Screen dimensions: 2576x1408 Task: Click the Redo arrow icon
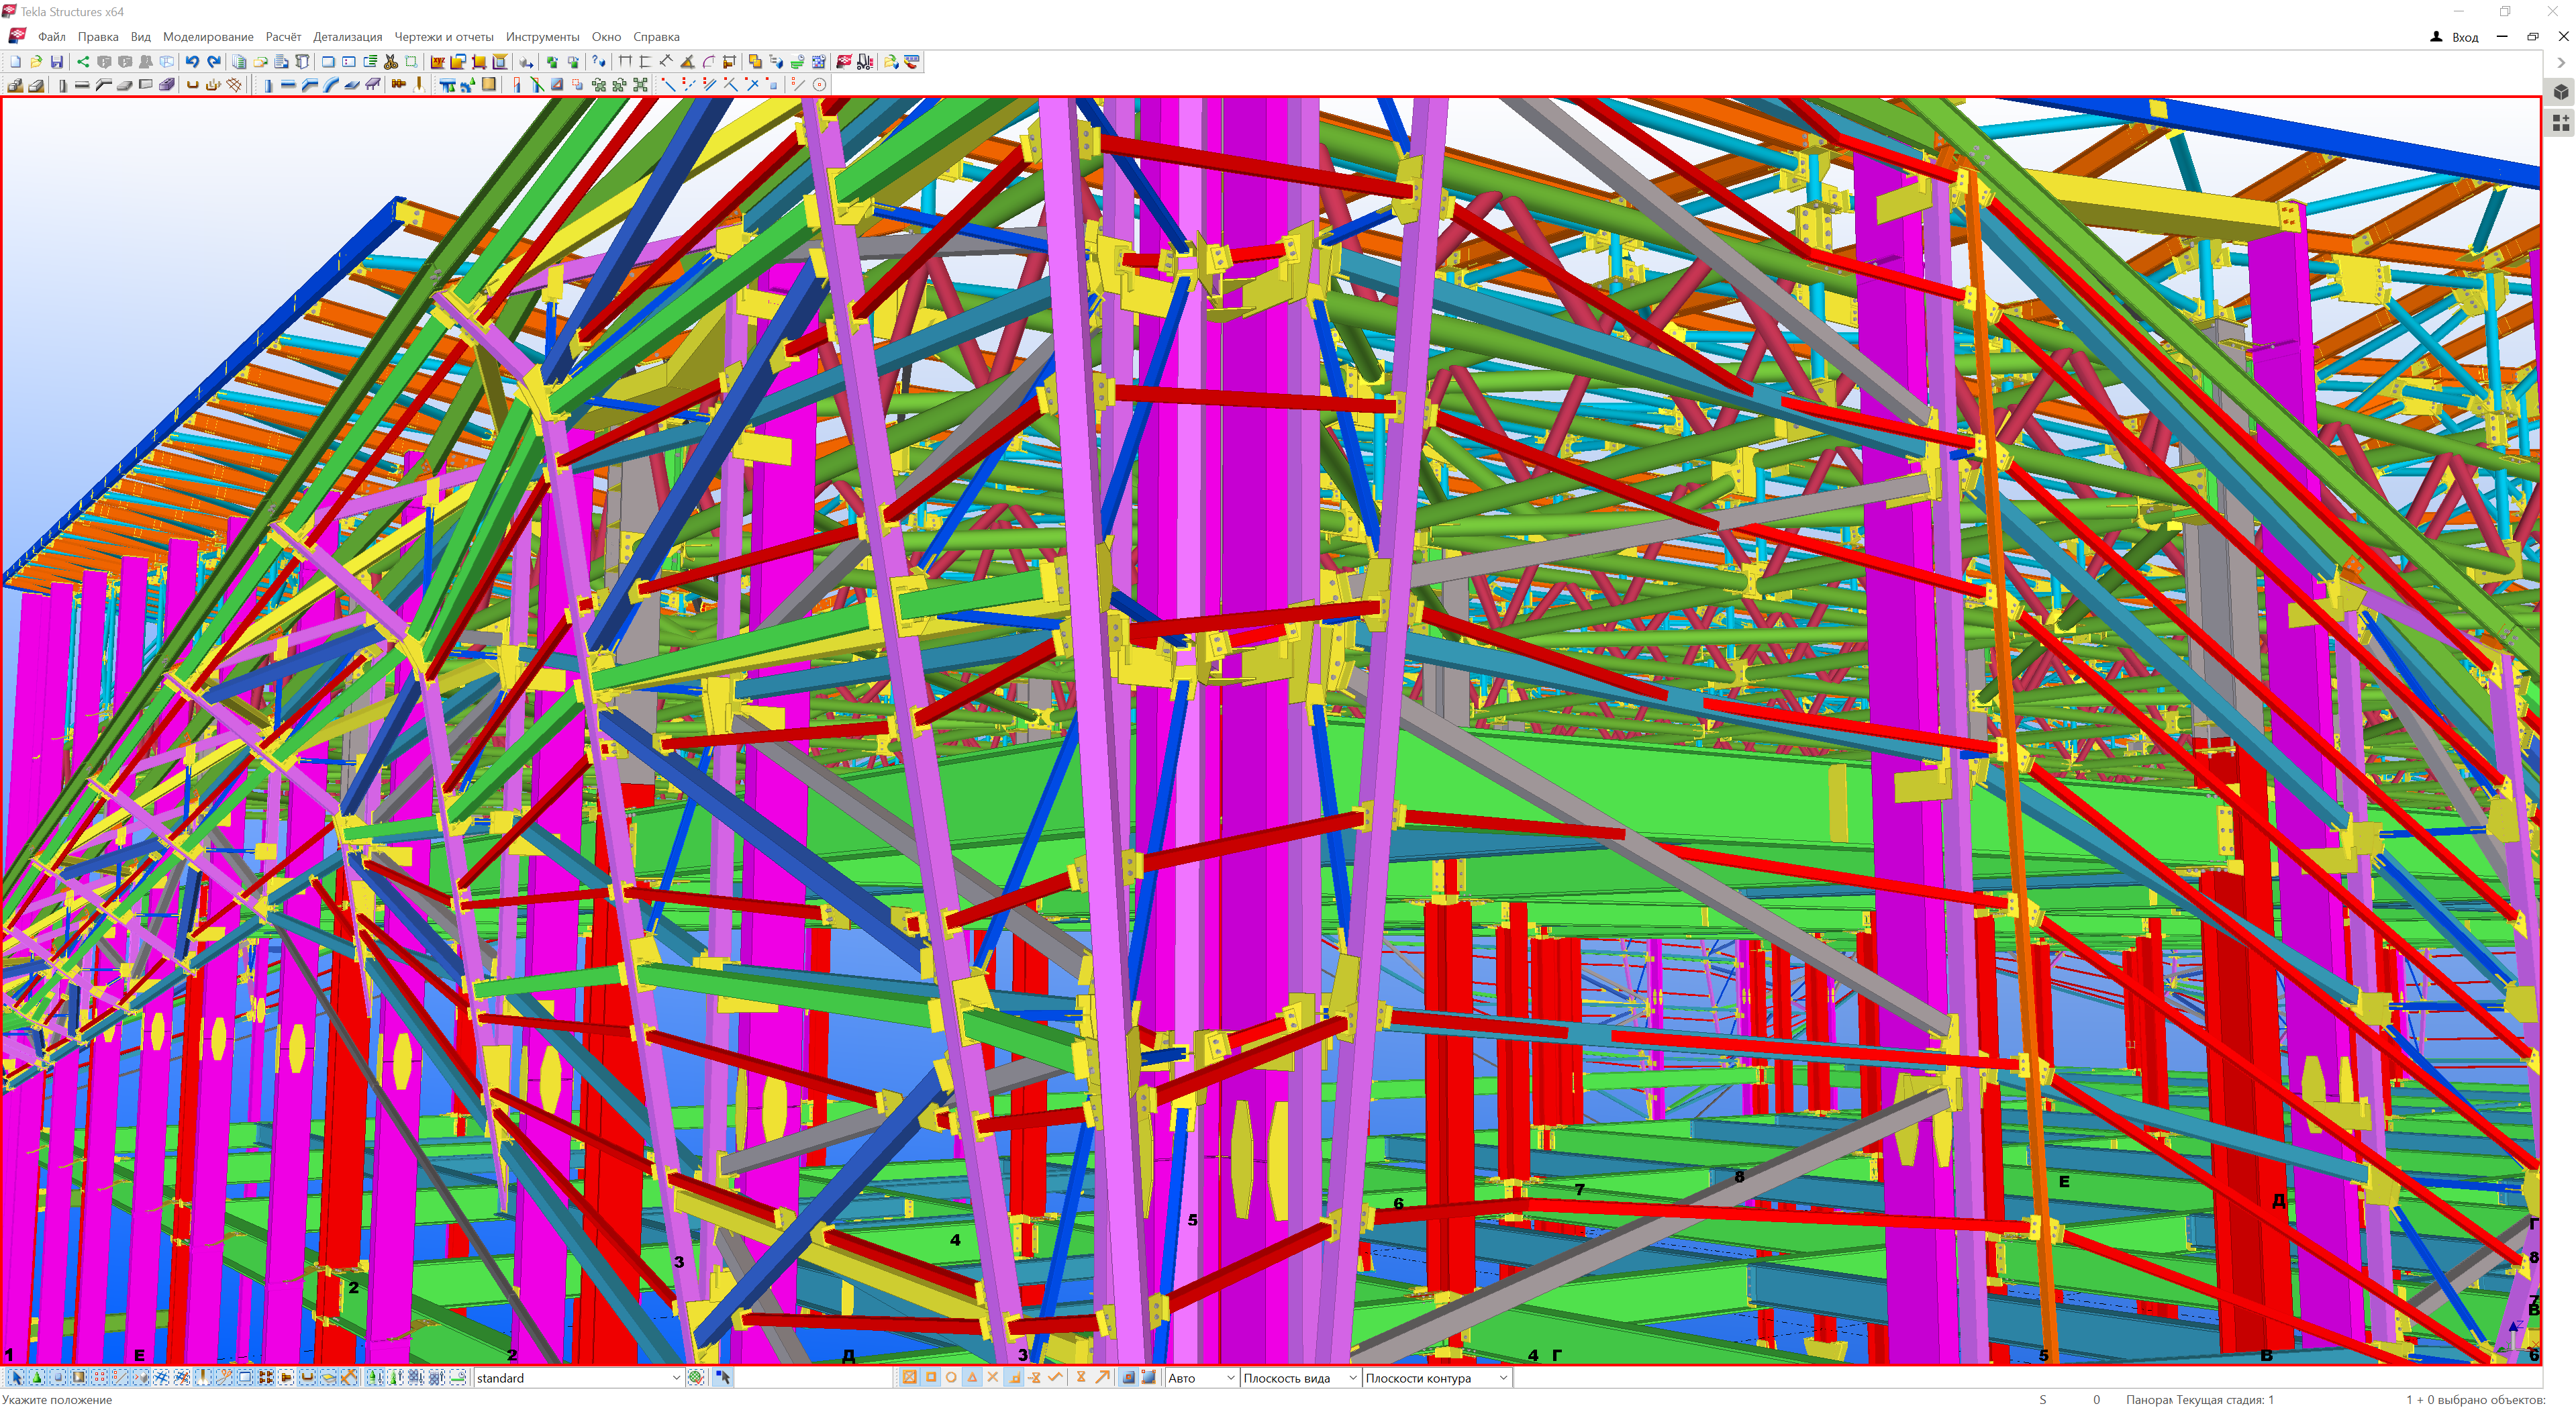click(x=214, y=62)
